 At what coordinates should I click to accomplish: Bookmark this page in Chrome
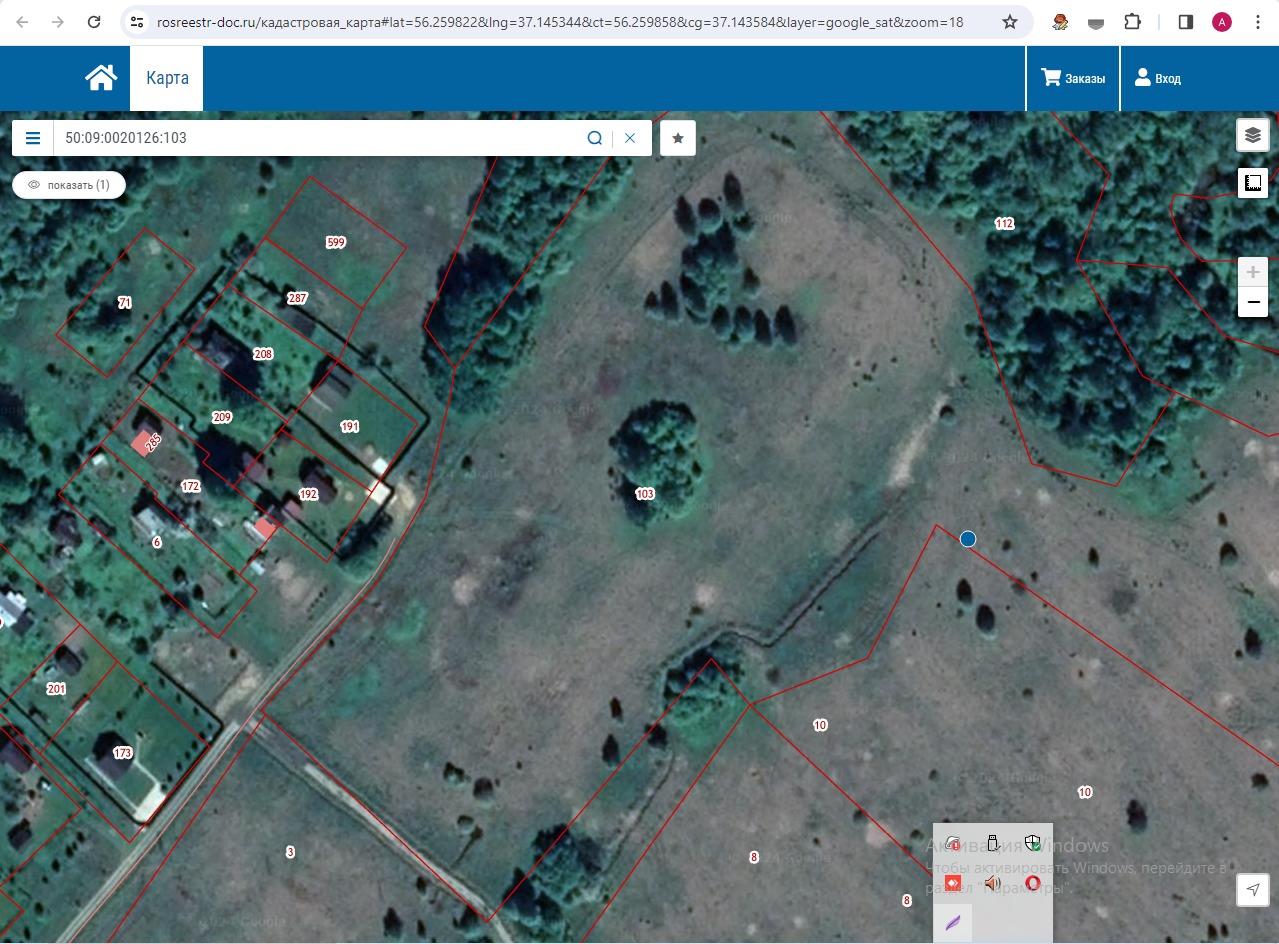point(1010,21)
